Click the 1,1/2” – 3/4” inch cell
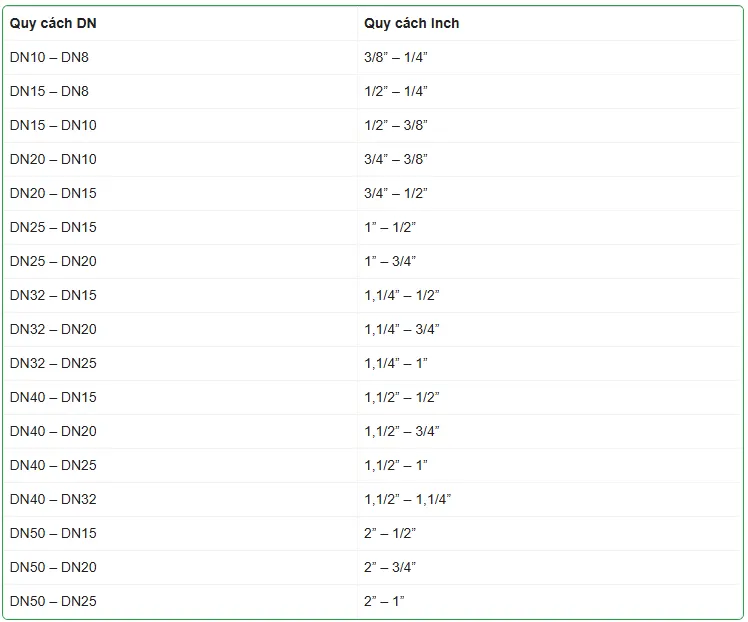The width and height of the screenshot is (748, 622). [401, 431]
